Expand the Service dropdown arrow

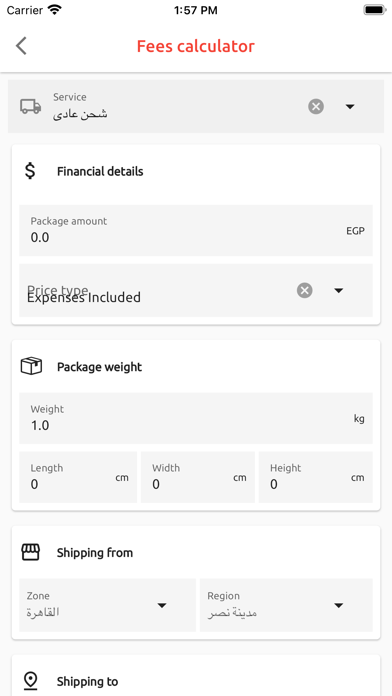350,107
